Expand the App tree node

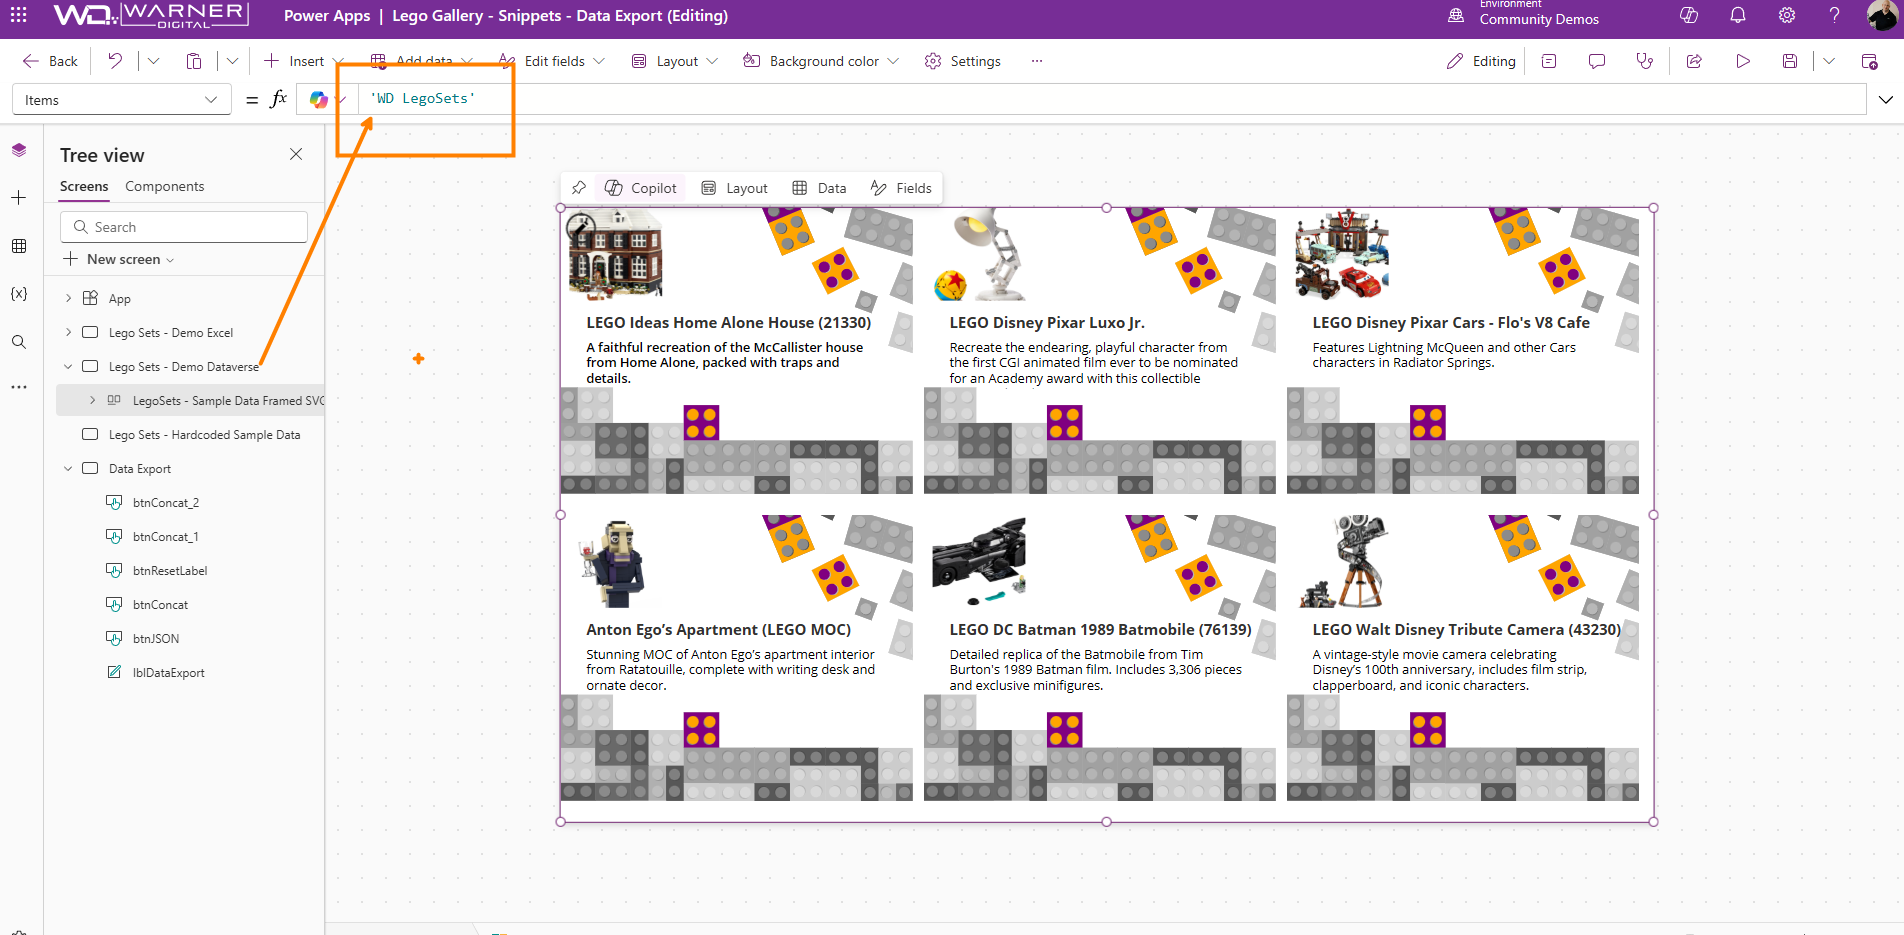point(68,298)
